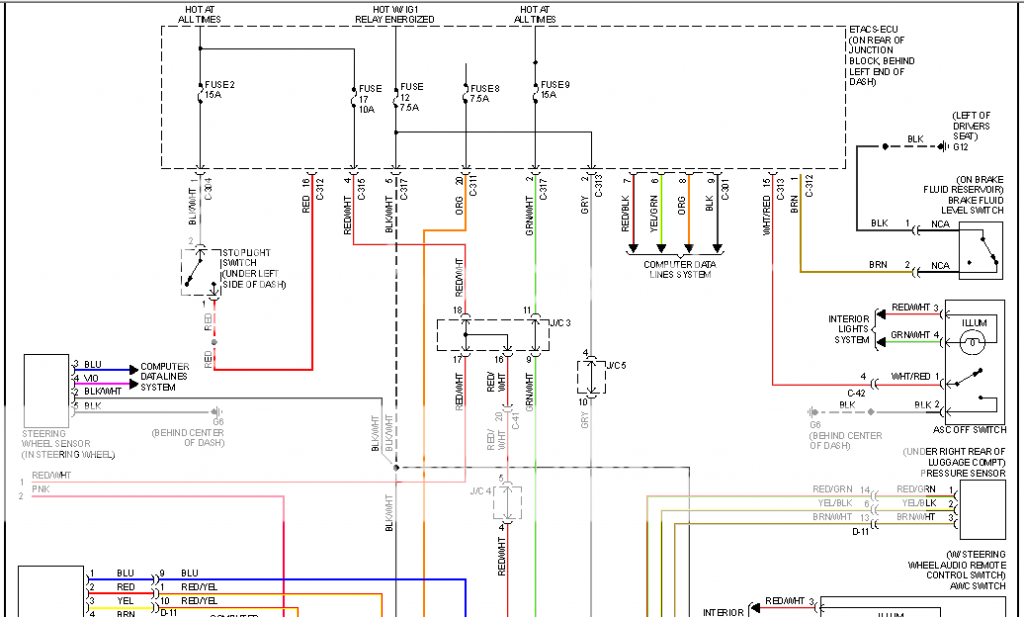Select the J/C 3 junction connector box

pyautogui.click(x=492, y=336)
